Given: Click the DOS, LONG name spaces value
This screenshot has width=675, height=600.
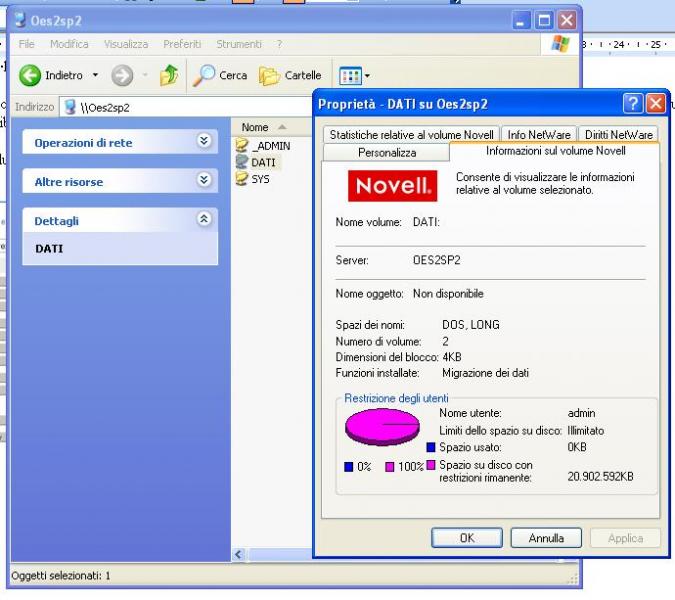Looking at the screenshot, I should 471,325.
